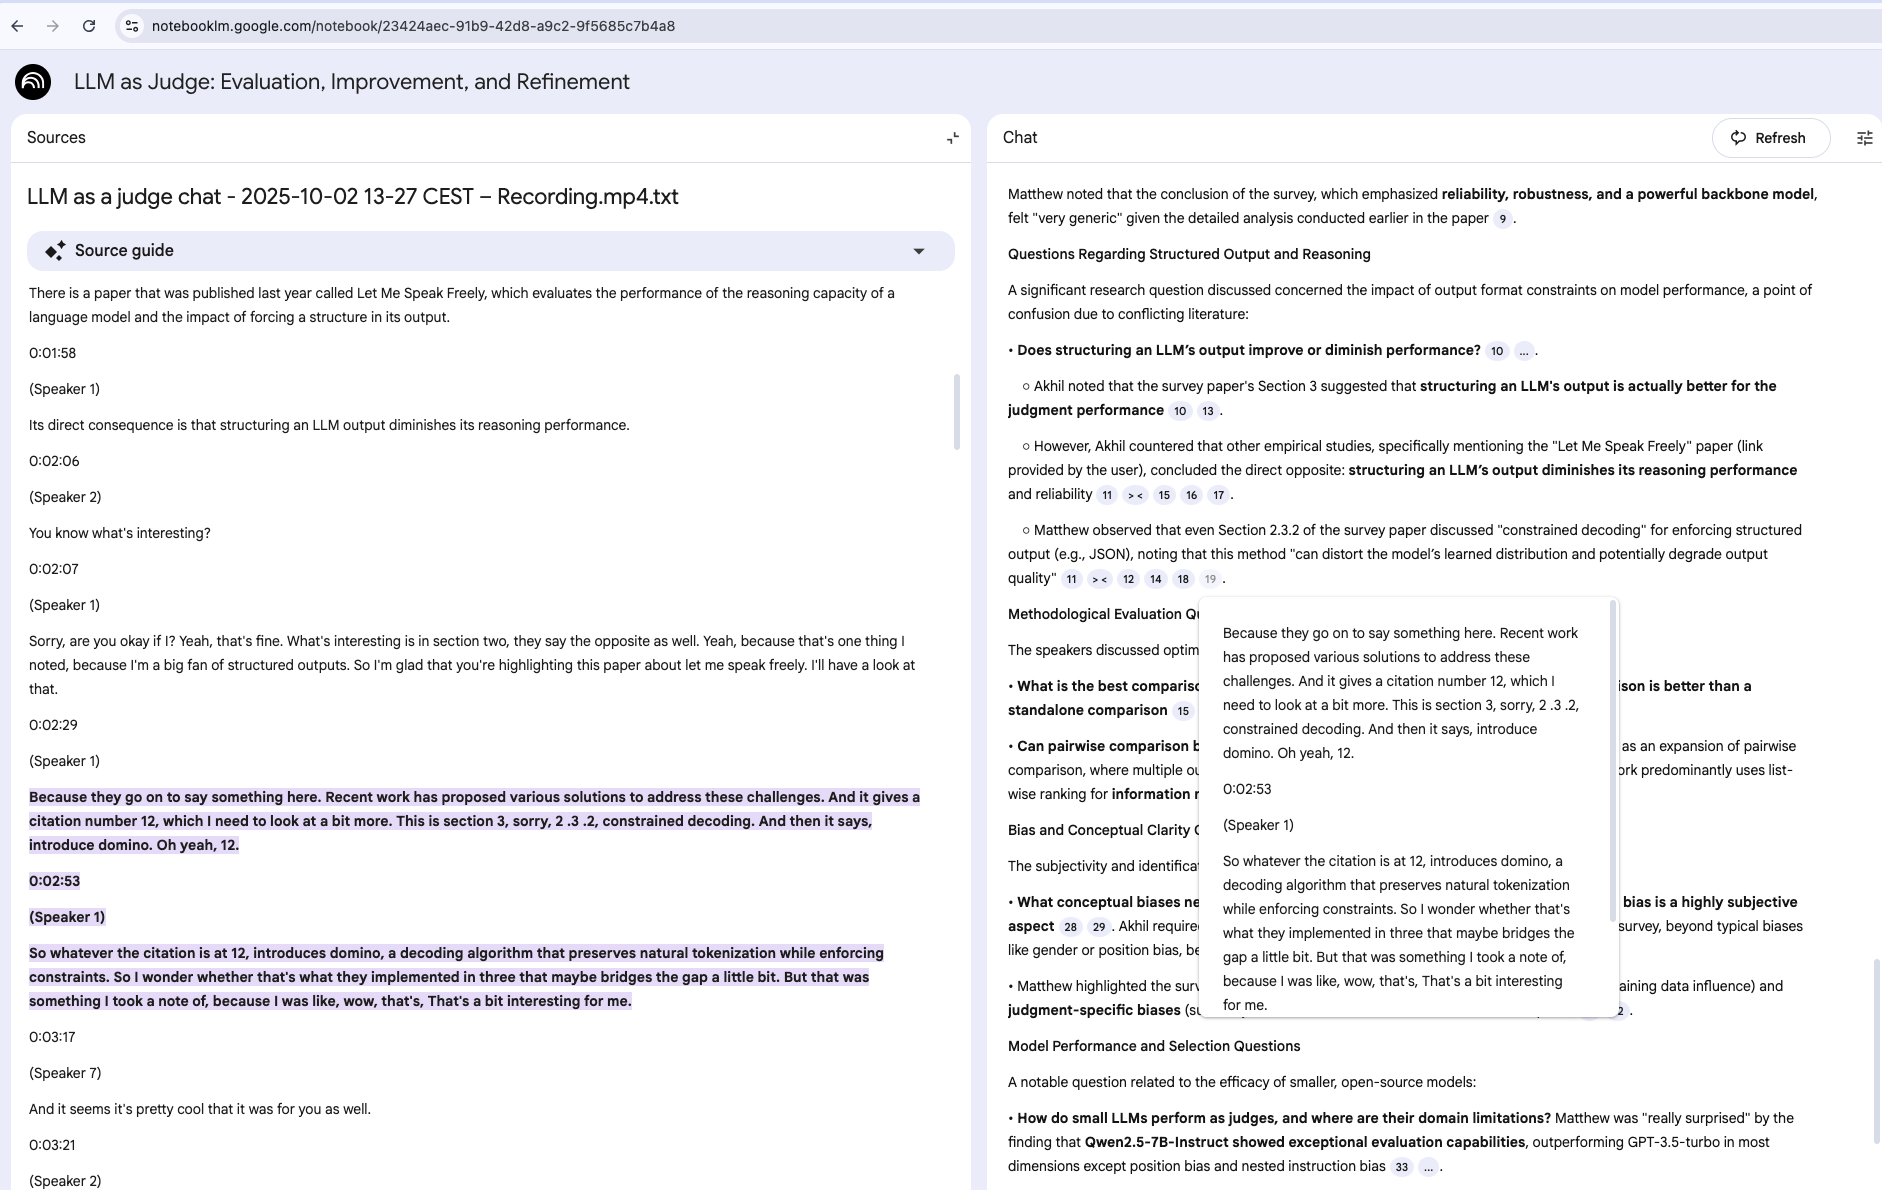Expand the Source guide dropdown arrow
The height and width of the screenshot is (1190, 1882).
pos(918,251)
